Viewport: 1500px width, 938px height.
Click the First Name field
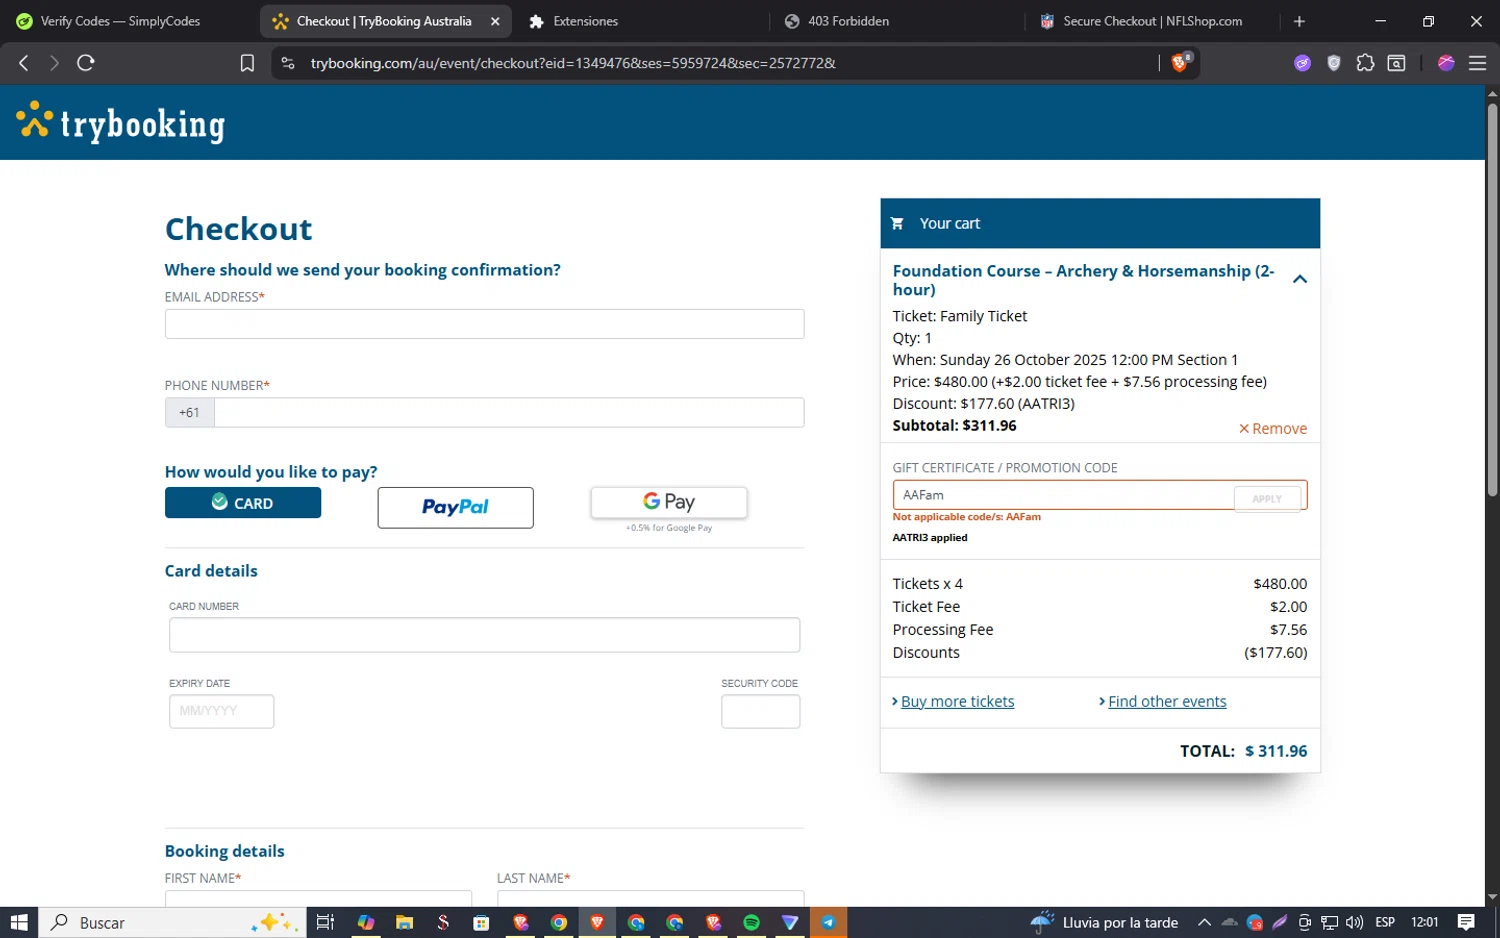[318, 898]
